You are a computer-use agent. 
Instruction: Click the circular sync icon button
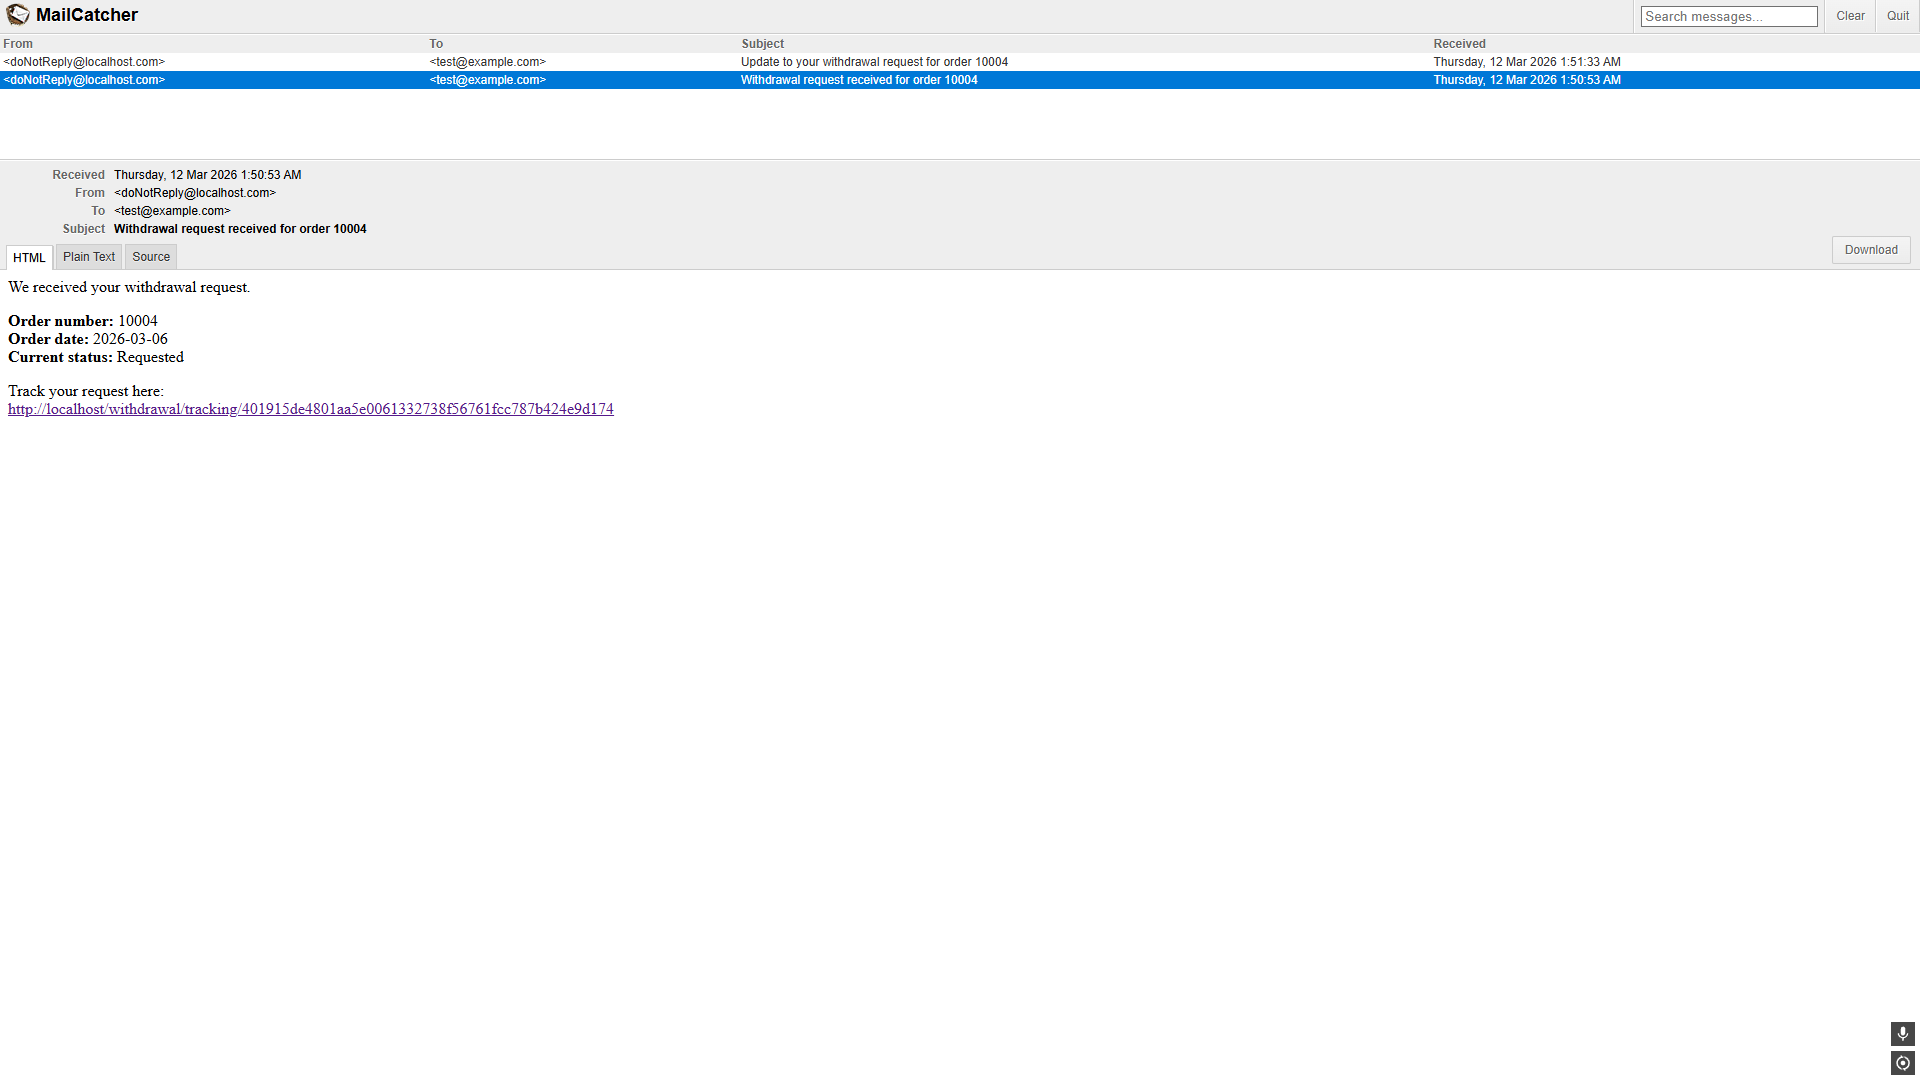pos(1902,1063)
